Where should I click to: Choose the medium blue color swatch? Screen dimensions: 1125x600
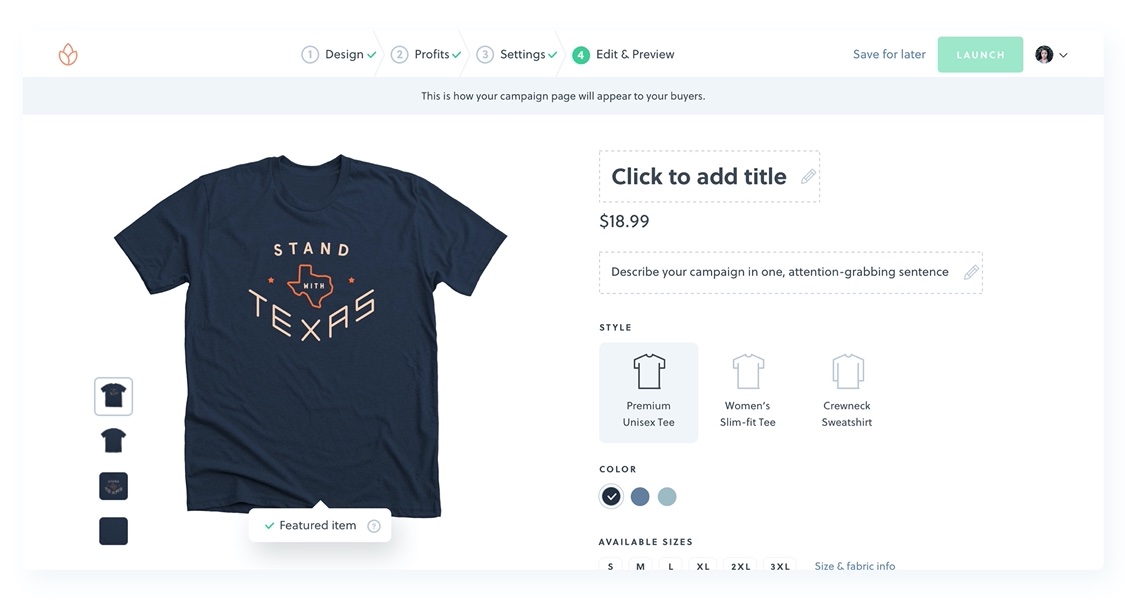click(640, 497)
